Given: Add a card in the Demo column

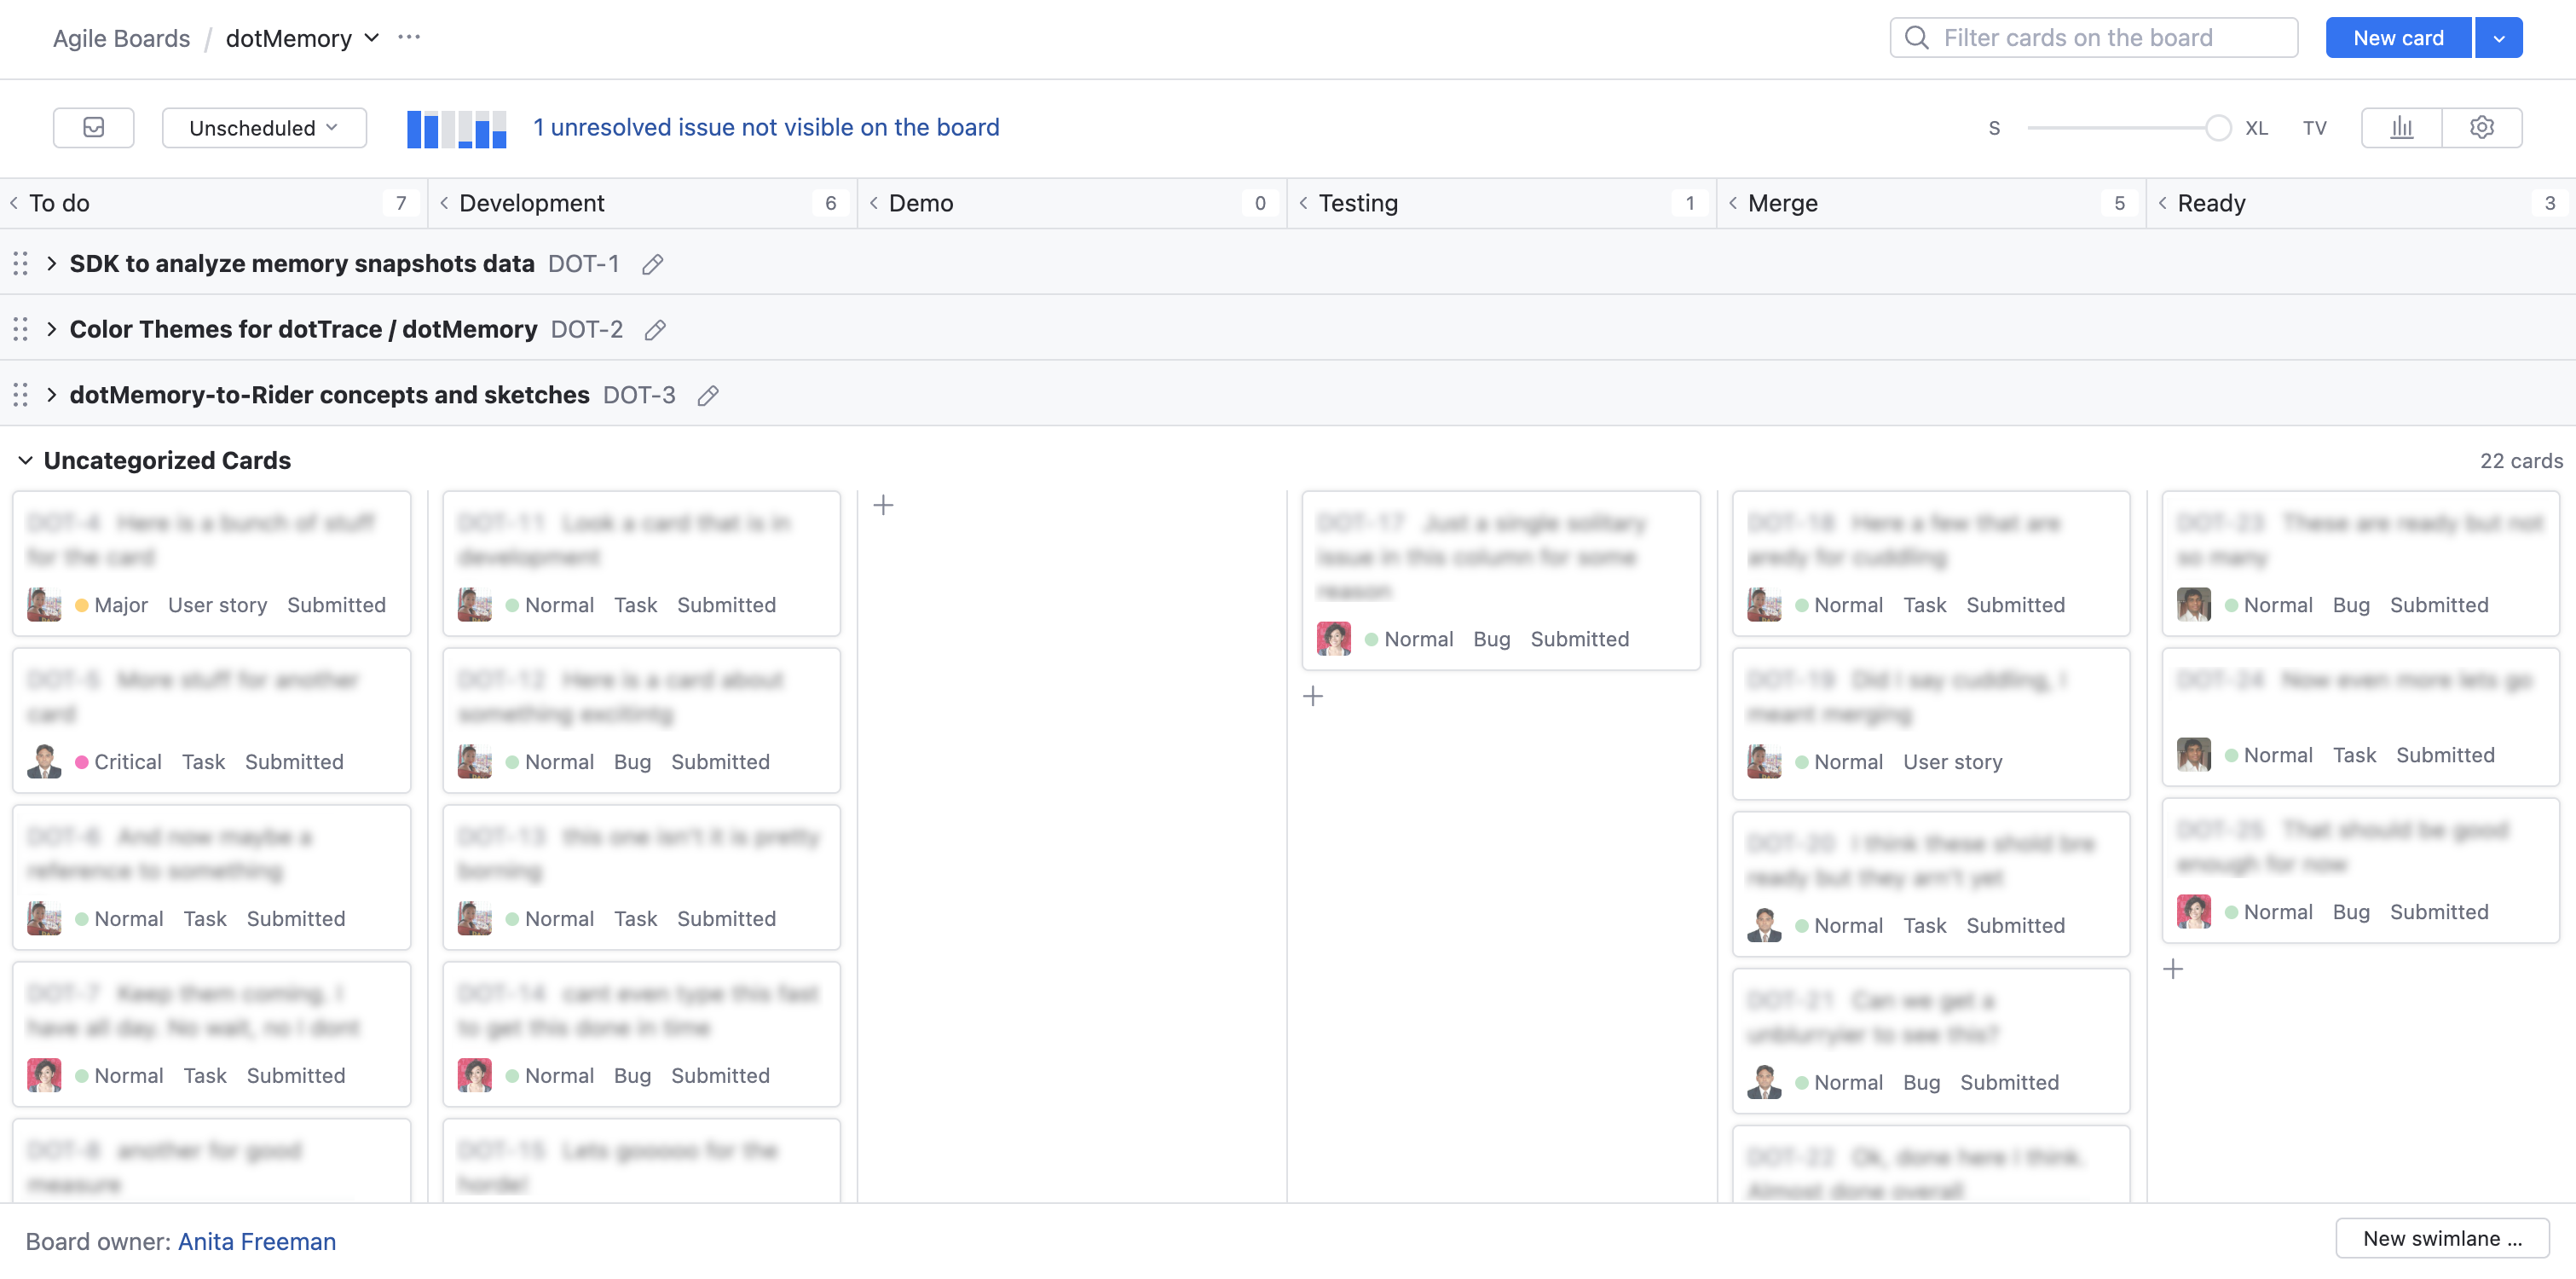Looking at the screenshot, I should 883,505.
